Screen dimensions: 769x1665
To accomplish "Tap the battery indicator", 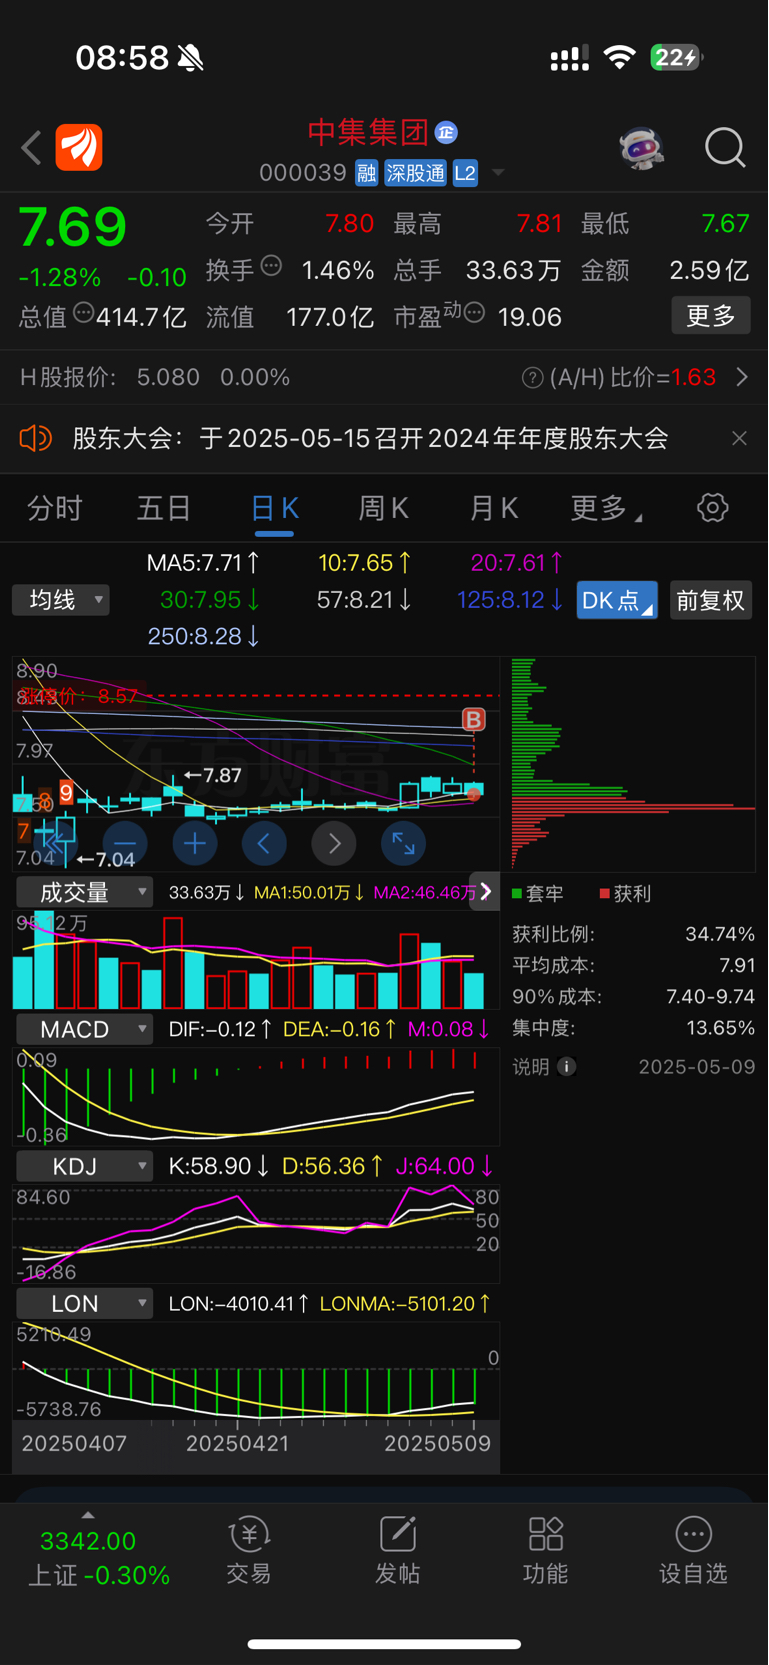I will (676, 57).
